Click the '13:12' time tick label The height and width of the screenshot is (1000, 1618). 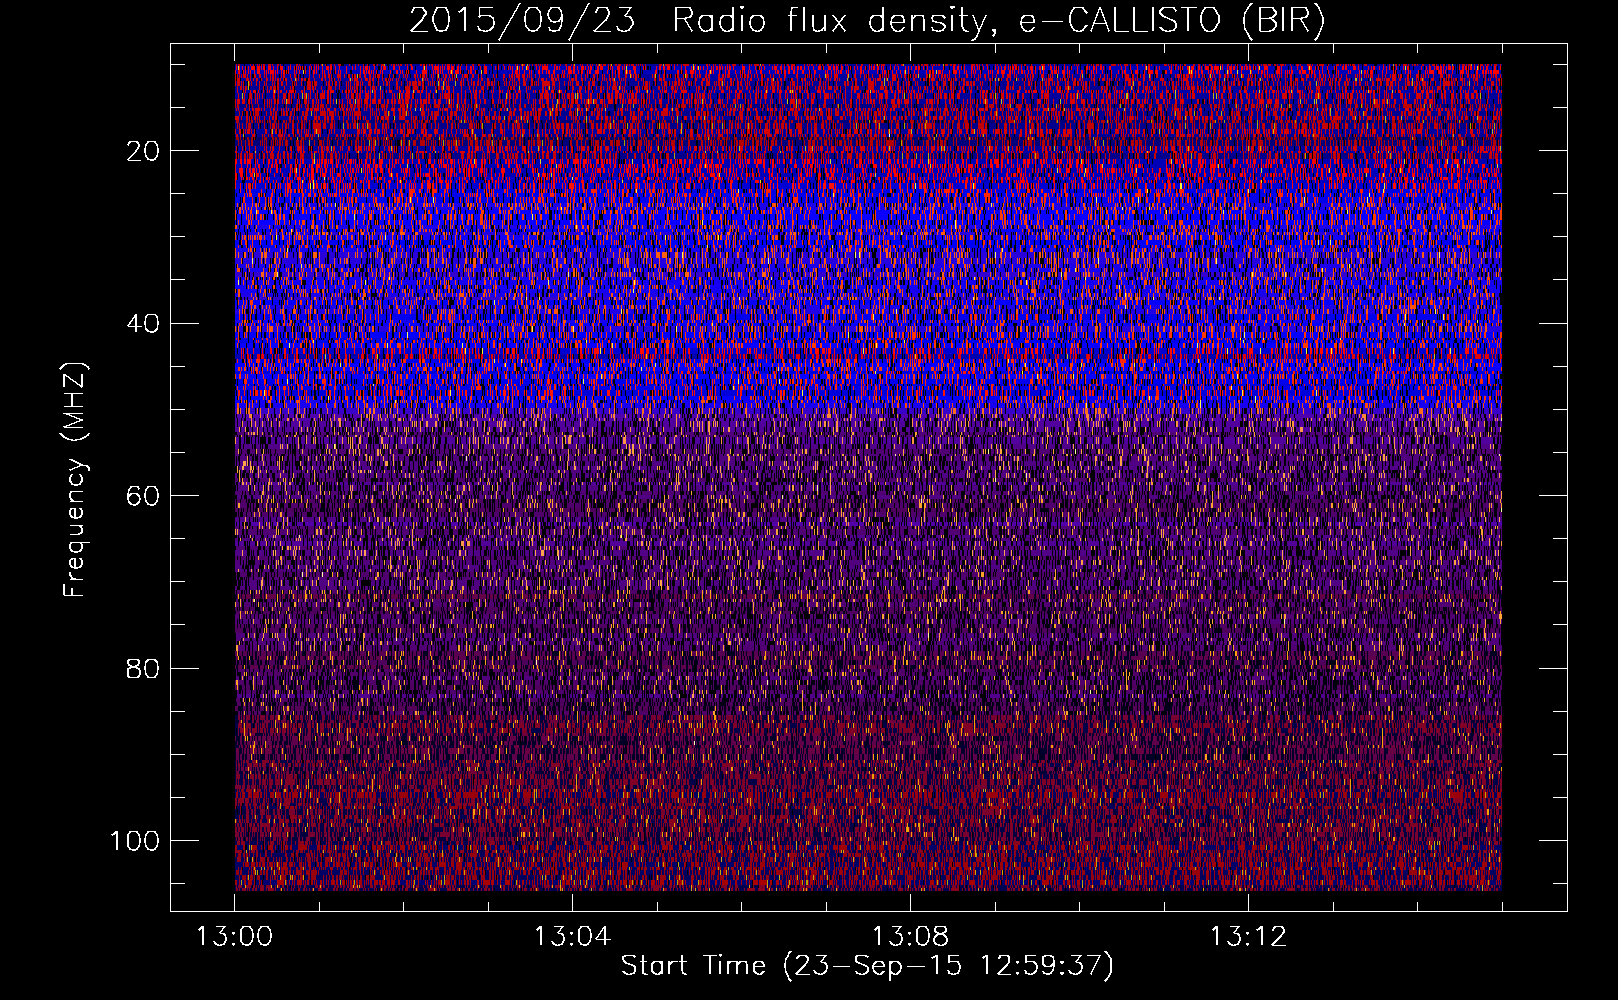1248,937
